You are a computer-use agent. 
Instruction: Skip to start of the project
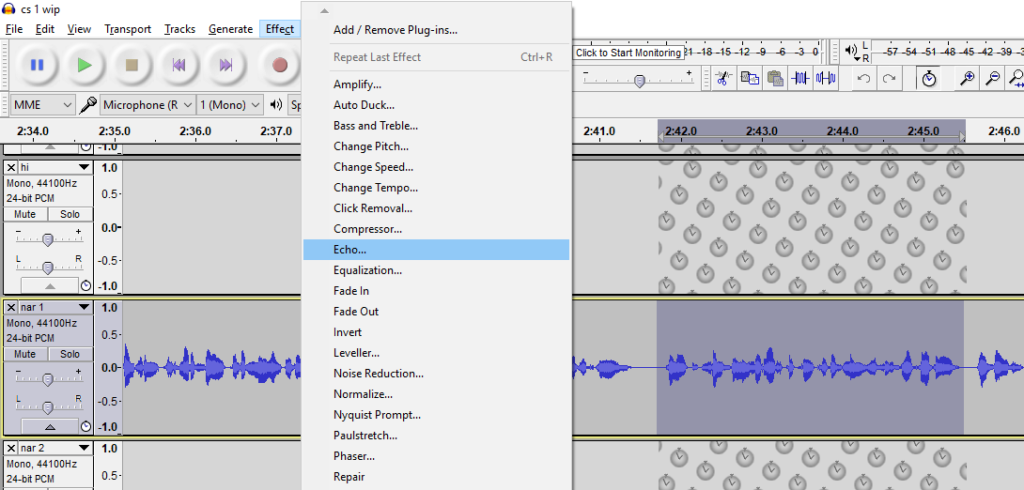180,65
